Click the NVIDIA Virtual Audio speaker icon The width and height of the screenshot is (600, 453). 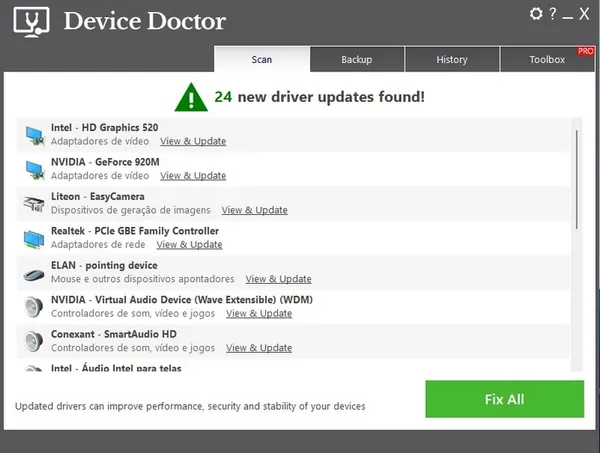[x=34, y=306]
